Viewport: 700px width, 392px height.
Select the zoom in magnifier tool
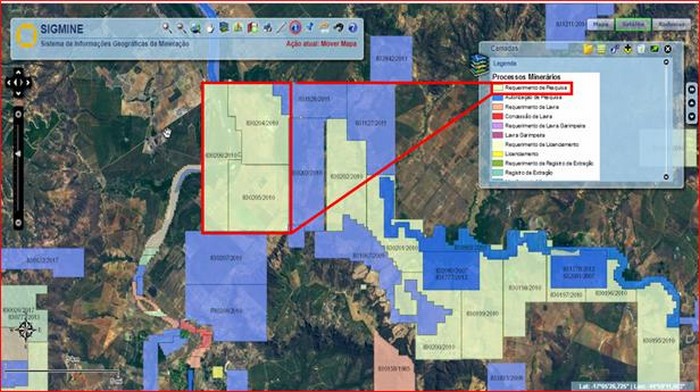(x=167, y=28)
